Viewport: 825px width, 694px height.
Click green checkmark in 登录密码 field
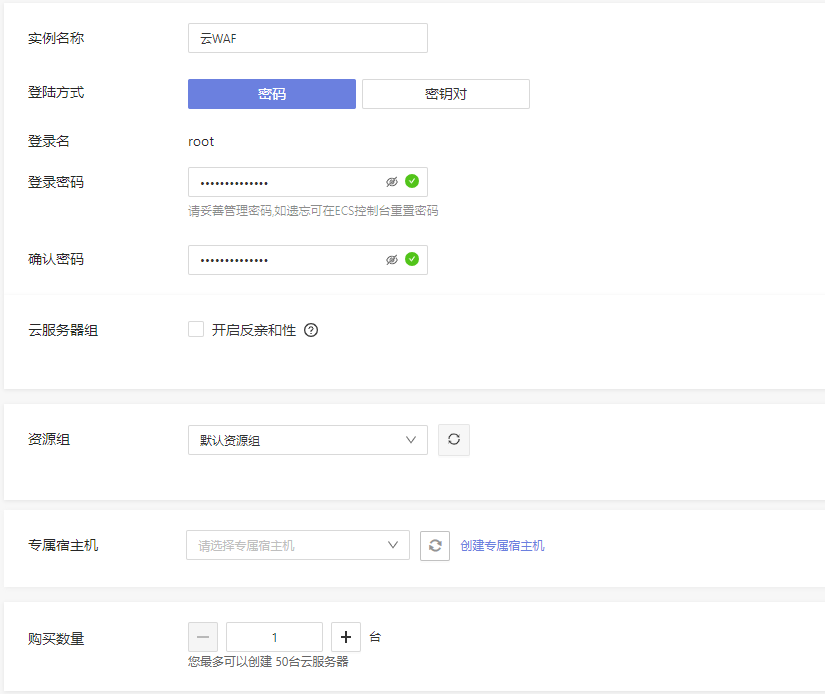tap(411, 182)
